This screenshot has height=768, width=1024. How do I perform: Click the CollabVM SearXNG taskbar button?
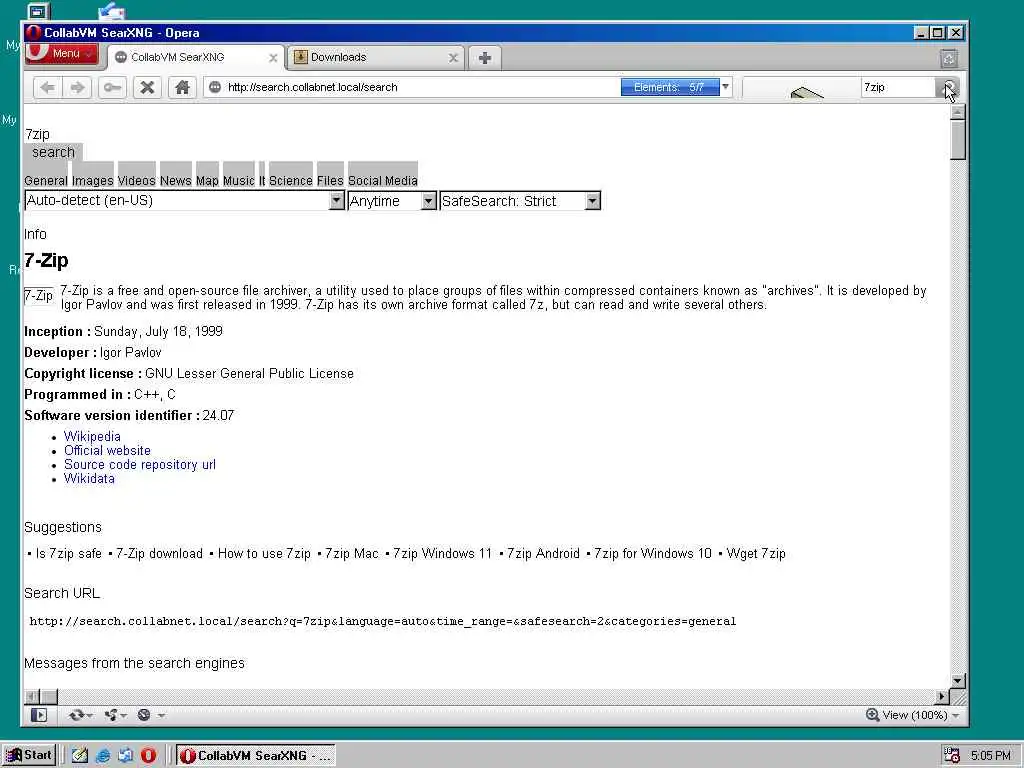(x=256, y=756)
